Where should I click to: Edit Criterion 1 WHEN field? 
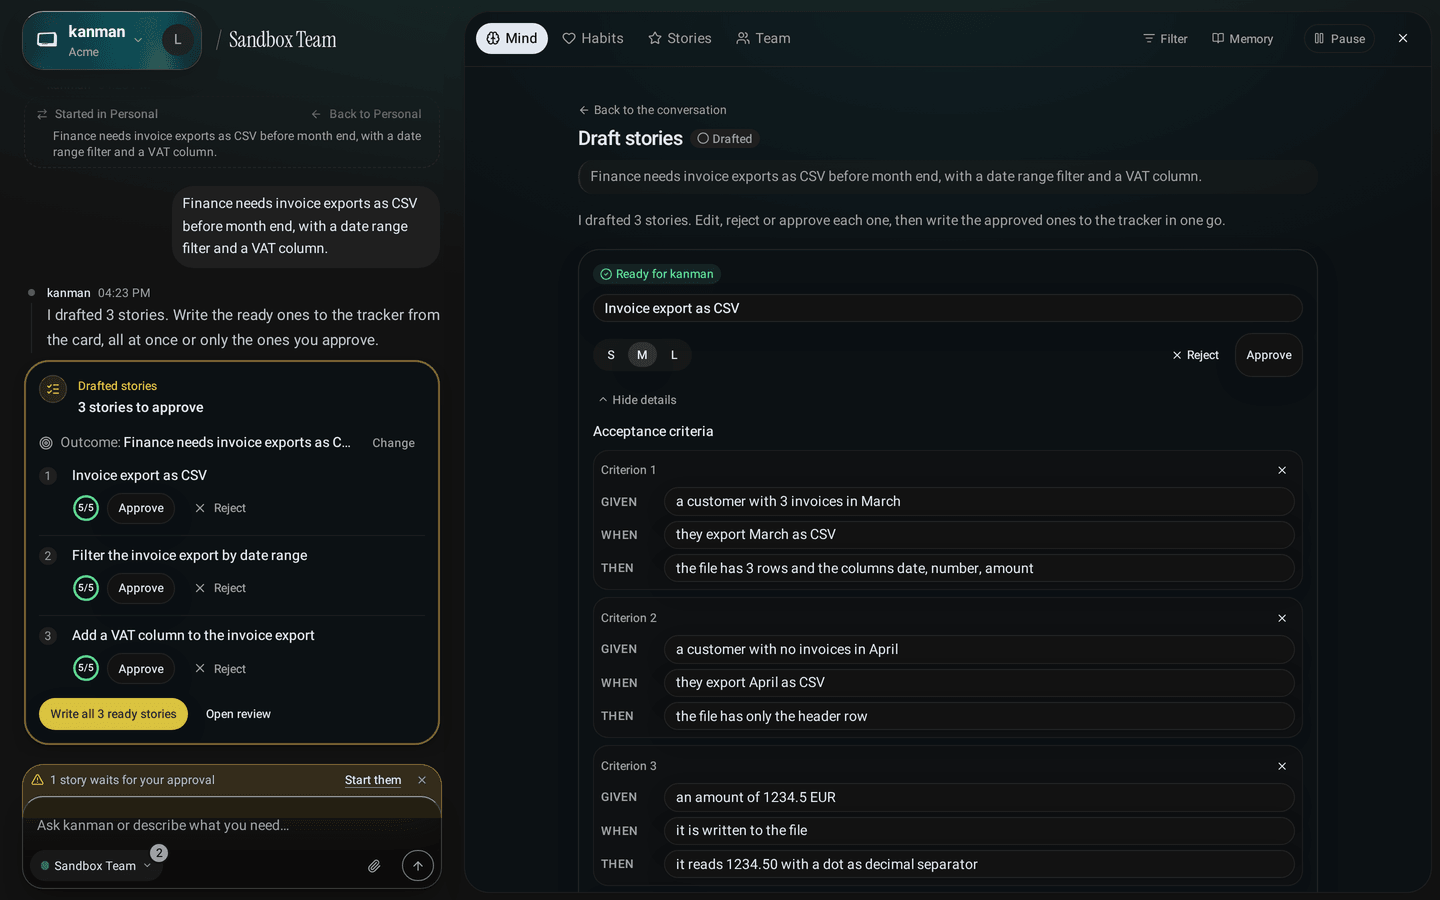pyautogui.click(x=979, y=535)
